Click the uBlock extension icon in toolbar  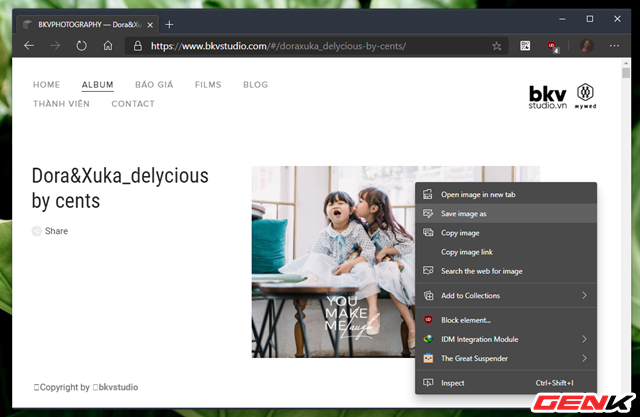(551, 46)
